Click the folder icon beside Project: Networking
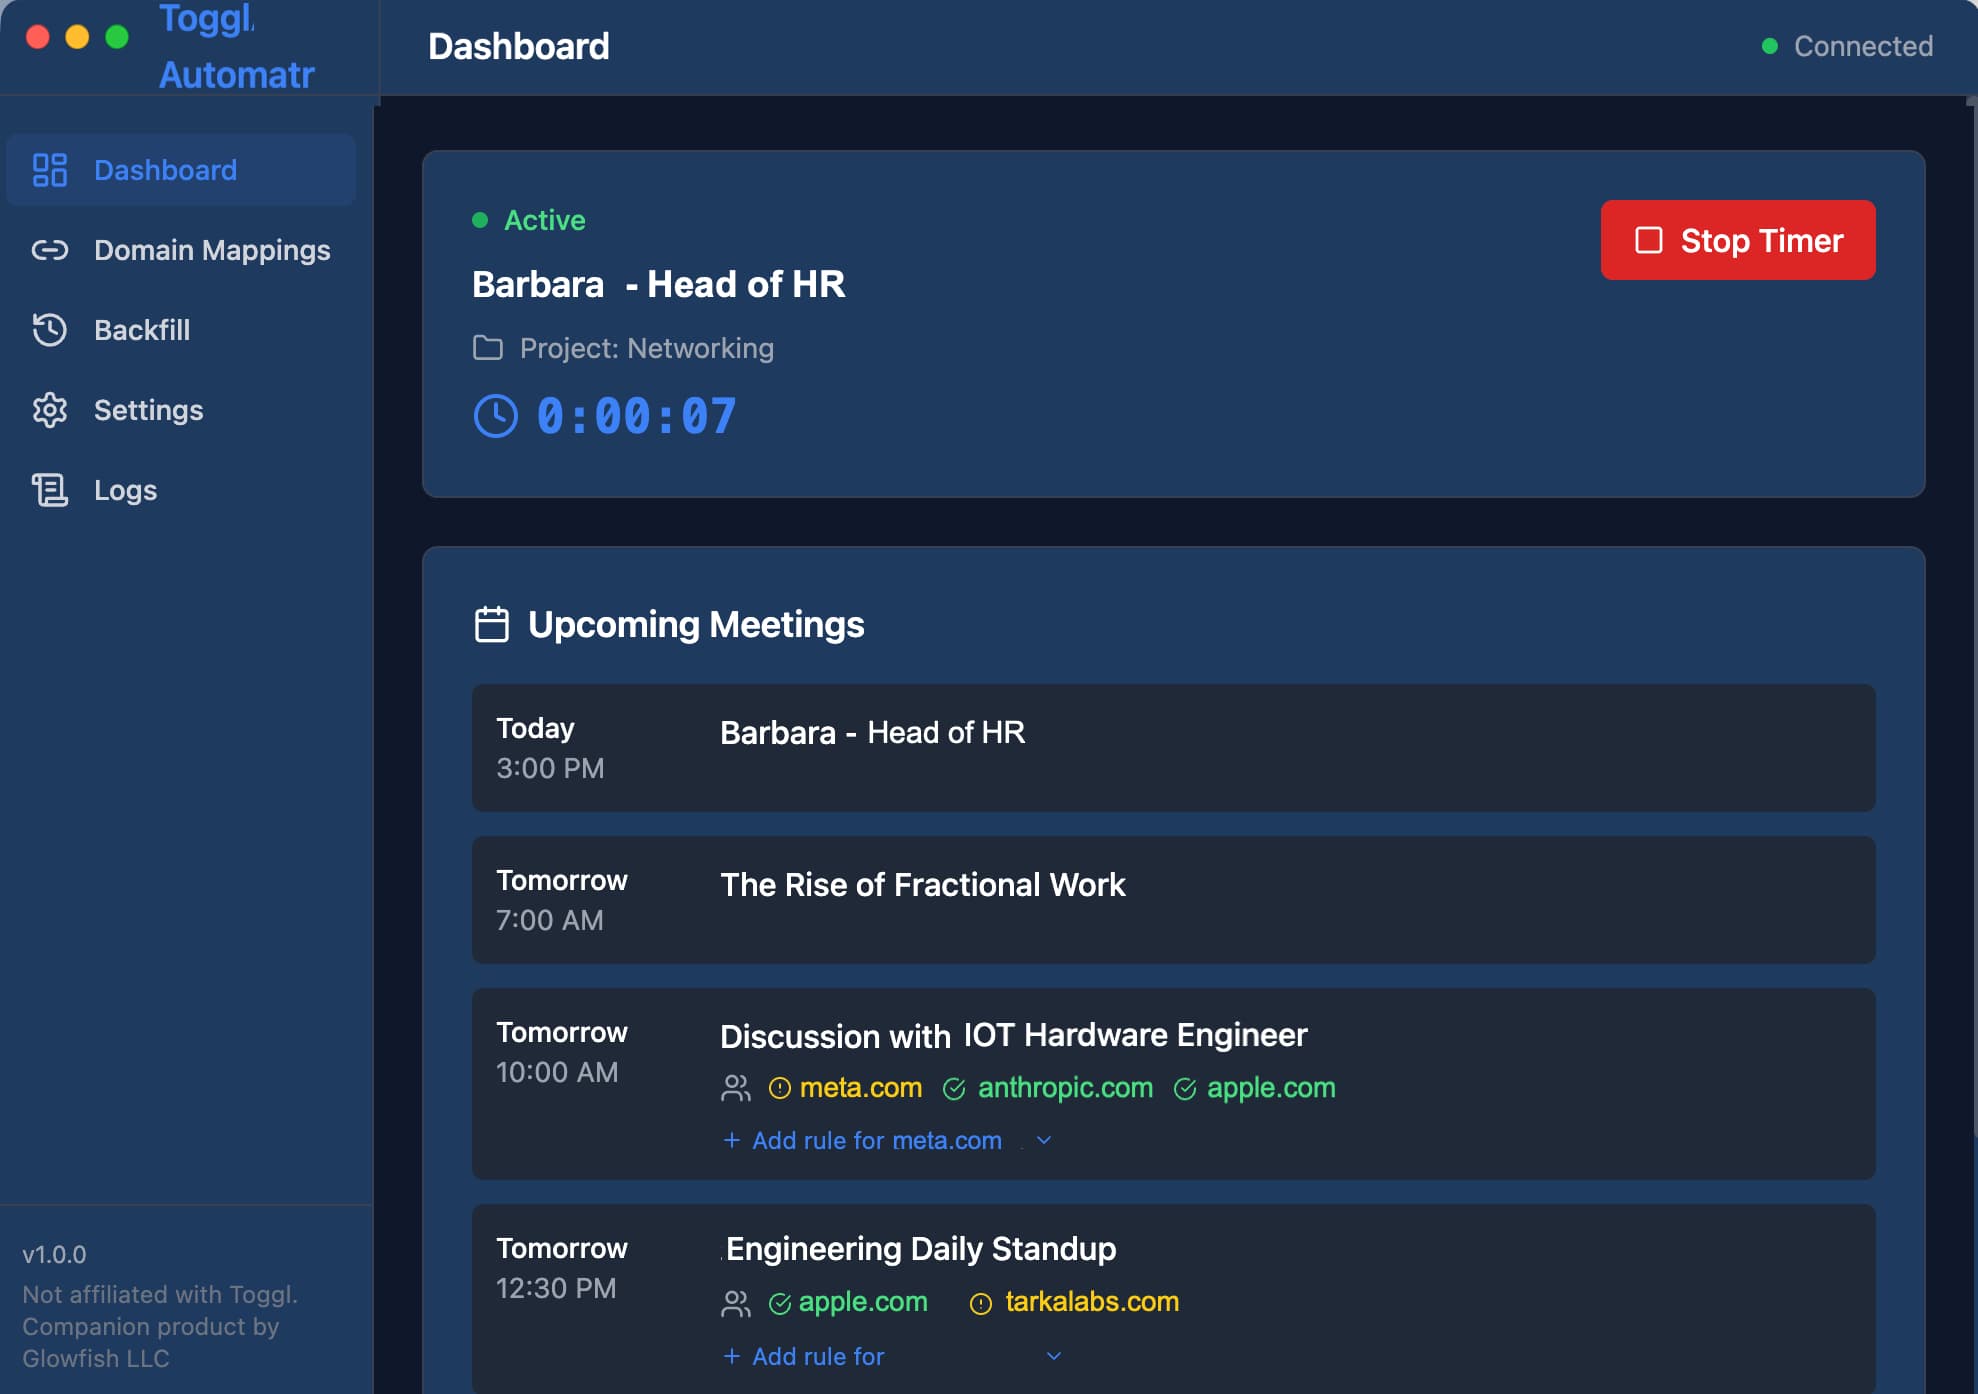This screenshot has width=1978, height=1394. [489, 348]
